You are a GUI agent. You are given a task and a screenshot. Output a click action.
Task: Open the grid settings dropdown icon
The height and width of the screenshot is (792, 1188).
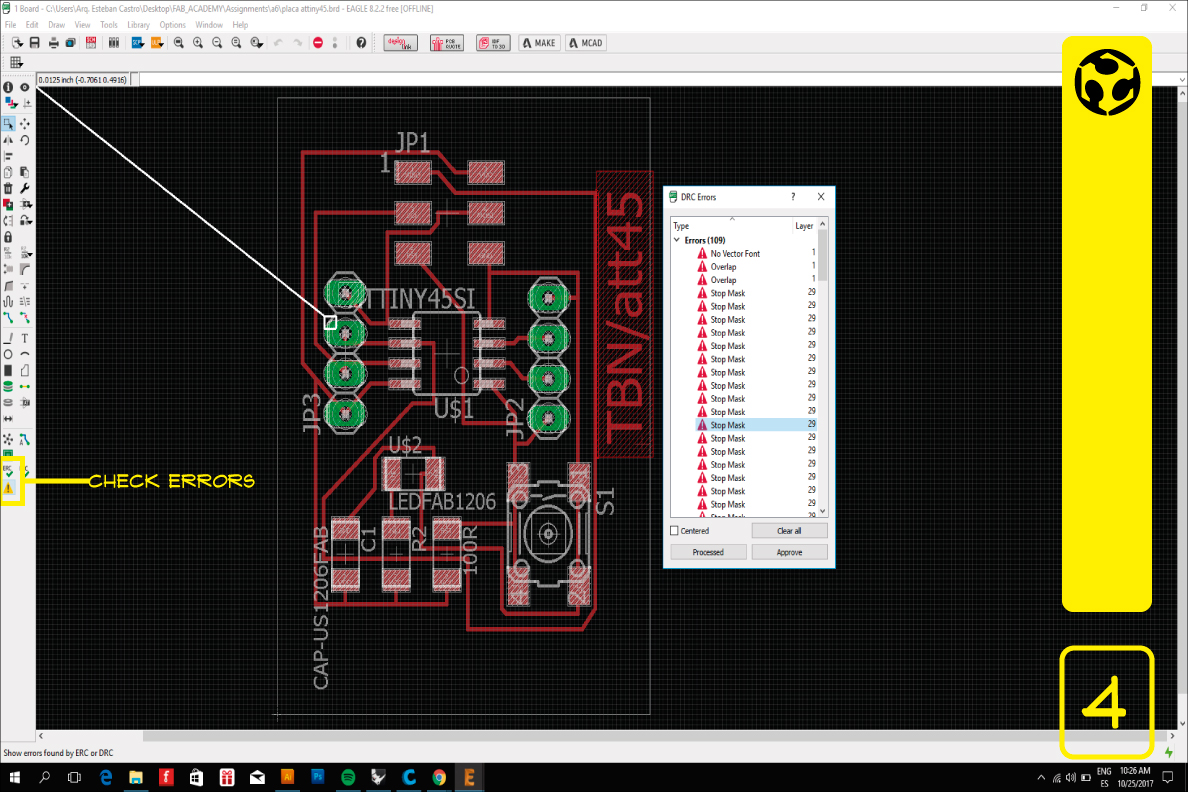tap(16, 62)
